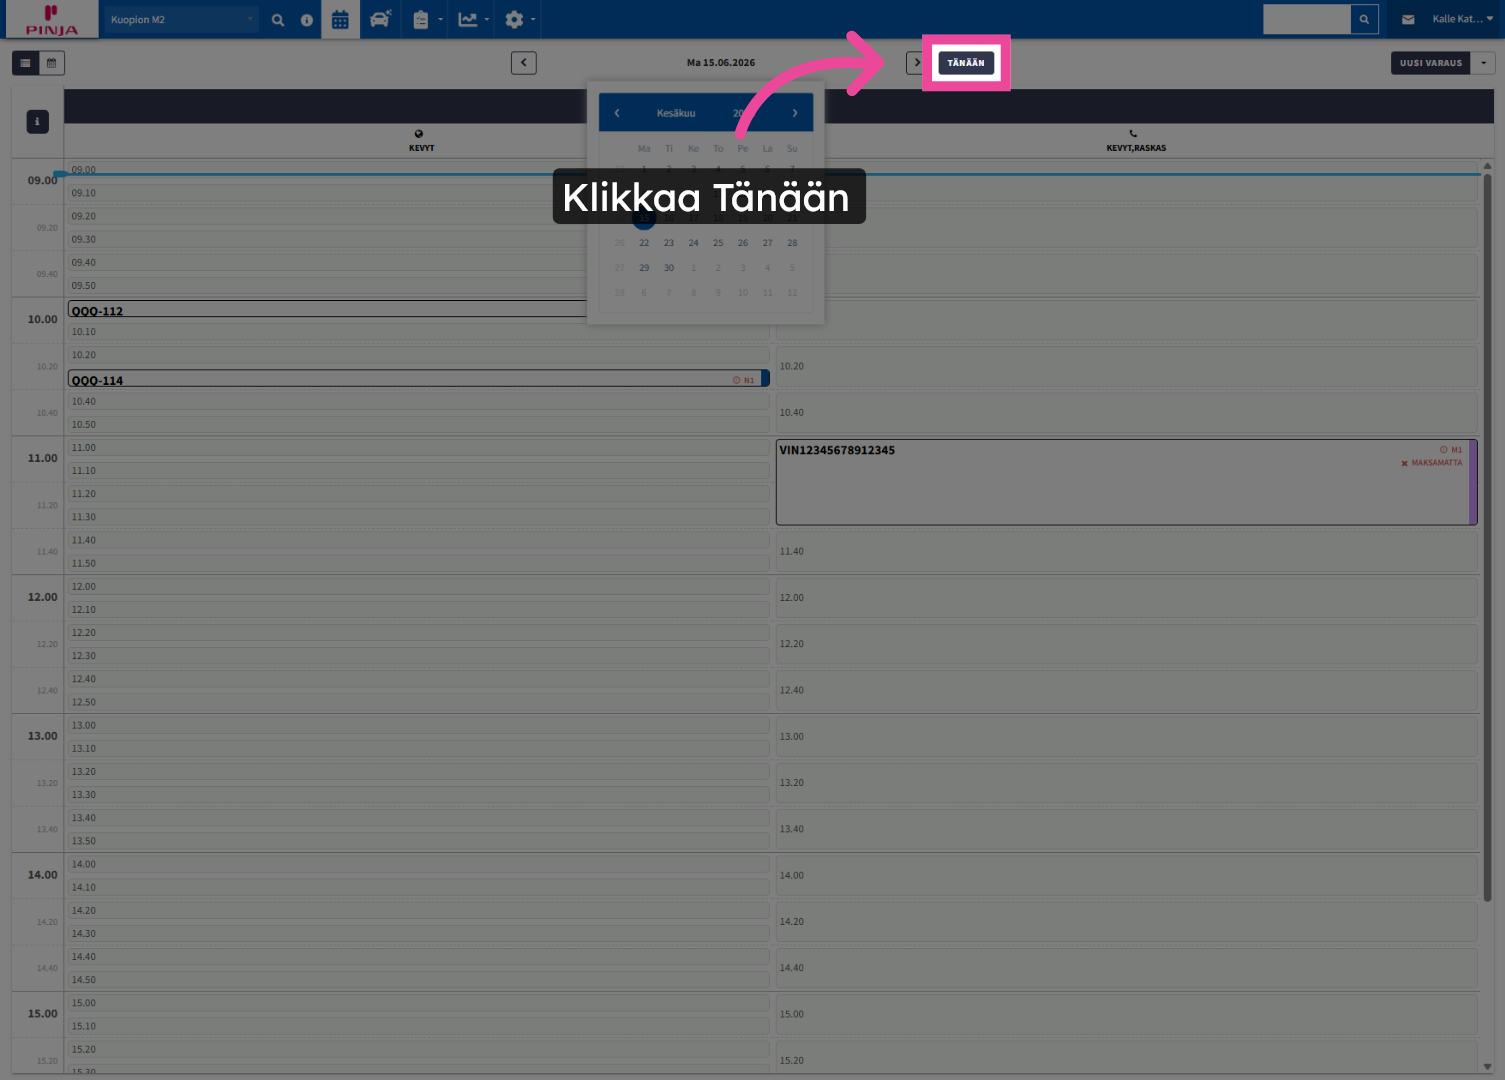The height and width of the screenshot is (1080, 1505).
Task: Expand the arrow beside Uusi varaus
Action: pyautogui.click(x=1483, y=63)
